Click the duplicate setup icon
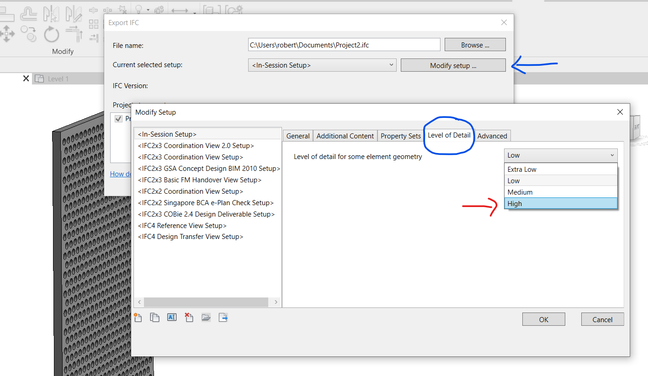The width and height of the screenshot is (648, 376). coord(155,317)
